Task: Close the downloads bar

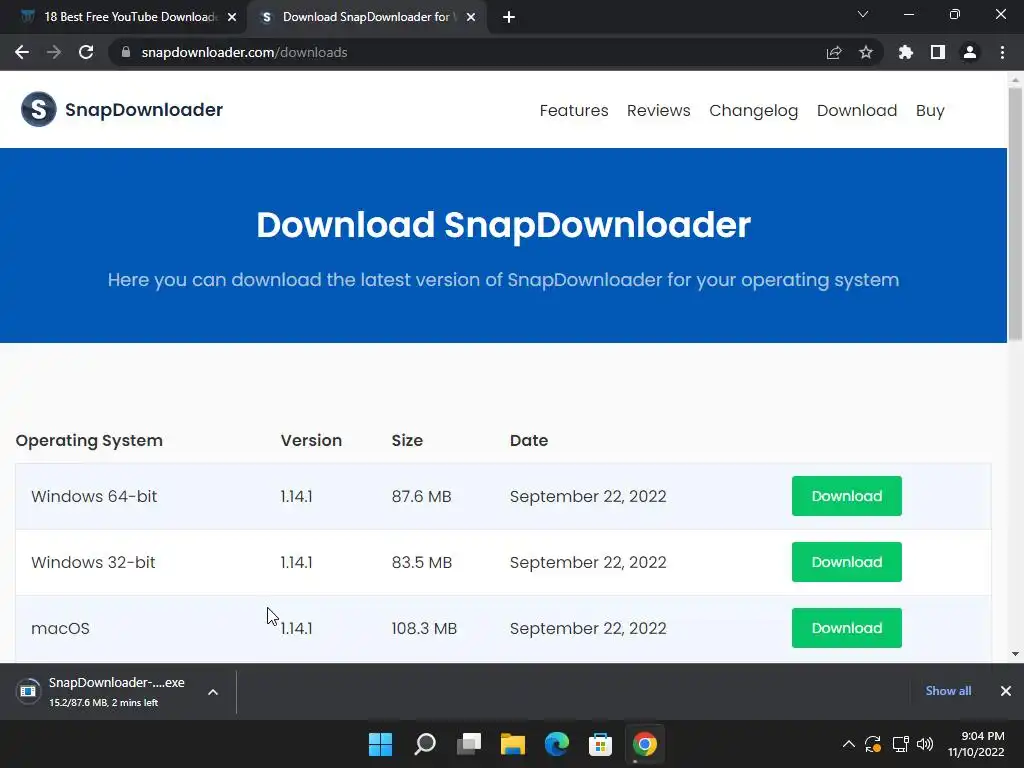Action: pyautogui.click(x=1006, y=691)
